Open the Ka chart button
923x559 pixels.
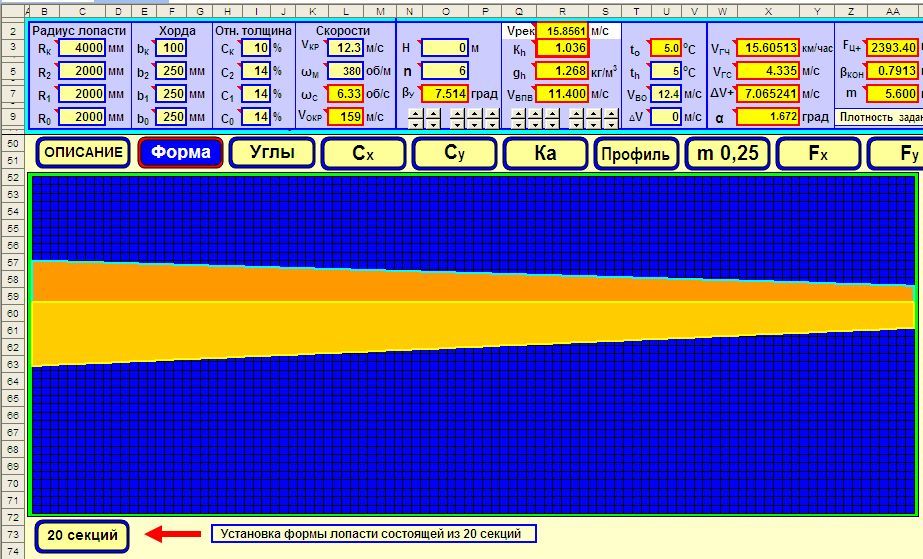pyautogui.click(x=545, y=153)
